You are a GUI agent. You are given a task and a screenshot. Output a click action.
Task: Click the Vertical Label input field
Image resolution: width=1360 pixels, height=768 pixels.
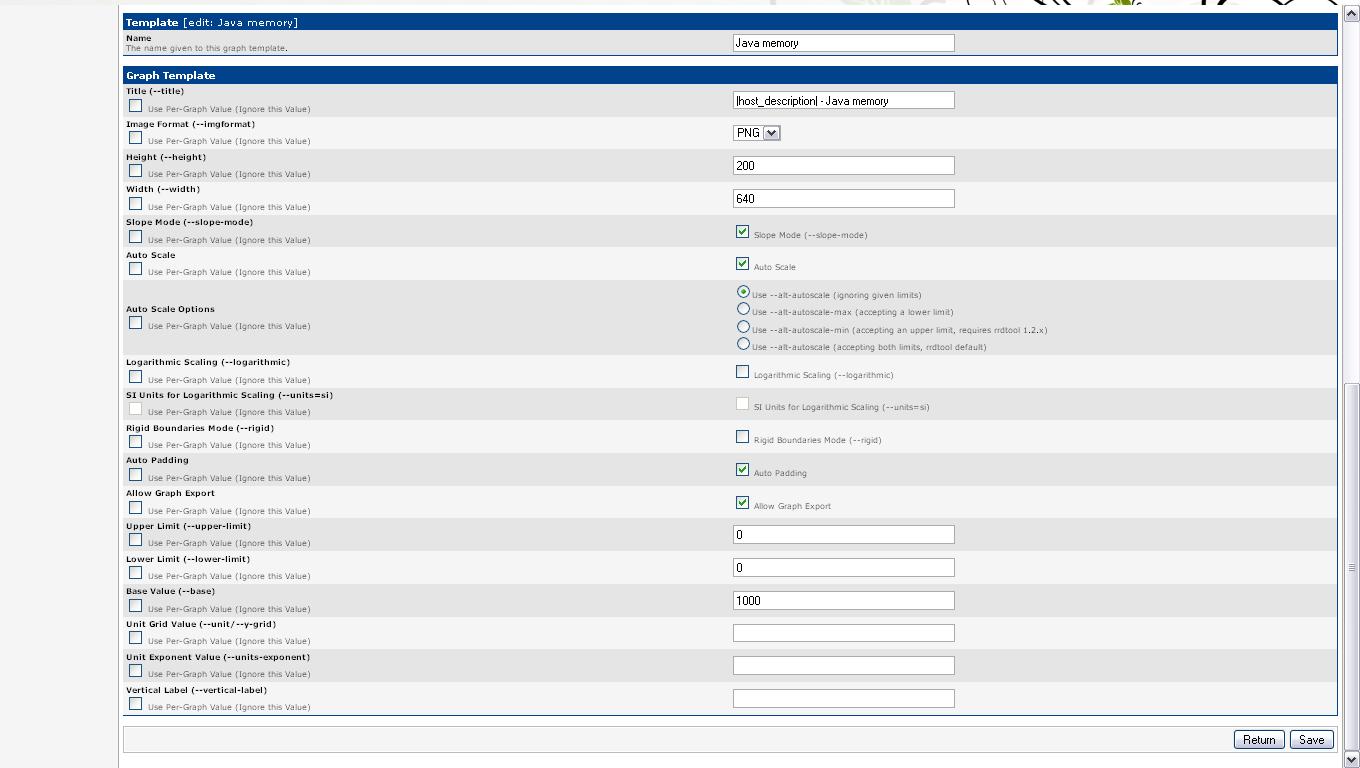point(844,698)
